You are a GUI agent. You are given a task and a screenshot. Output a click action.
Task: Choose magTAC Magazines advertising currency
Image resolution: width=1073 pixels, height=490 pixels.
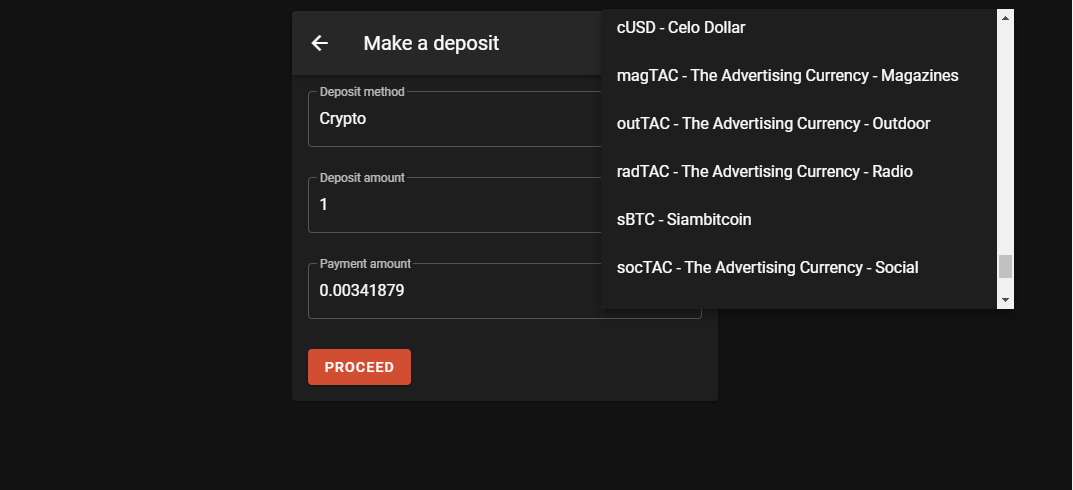coord(799,75)
